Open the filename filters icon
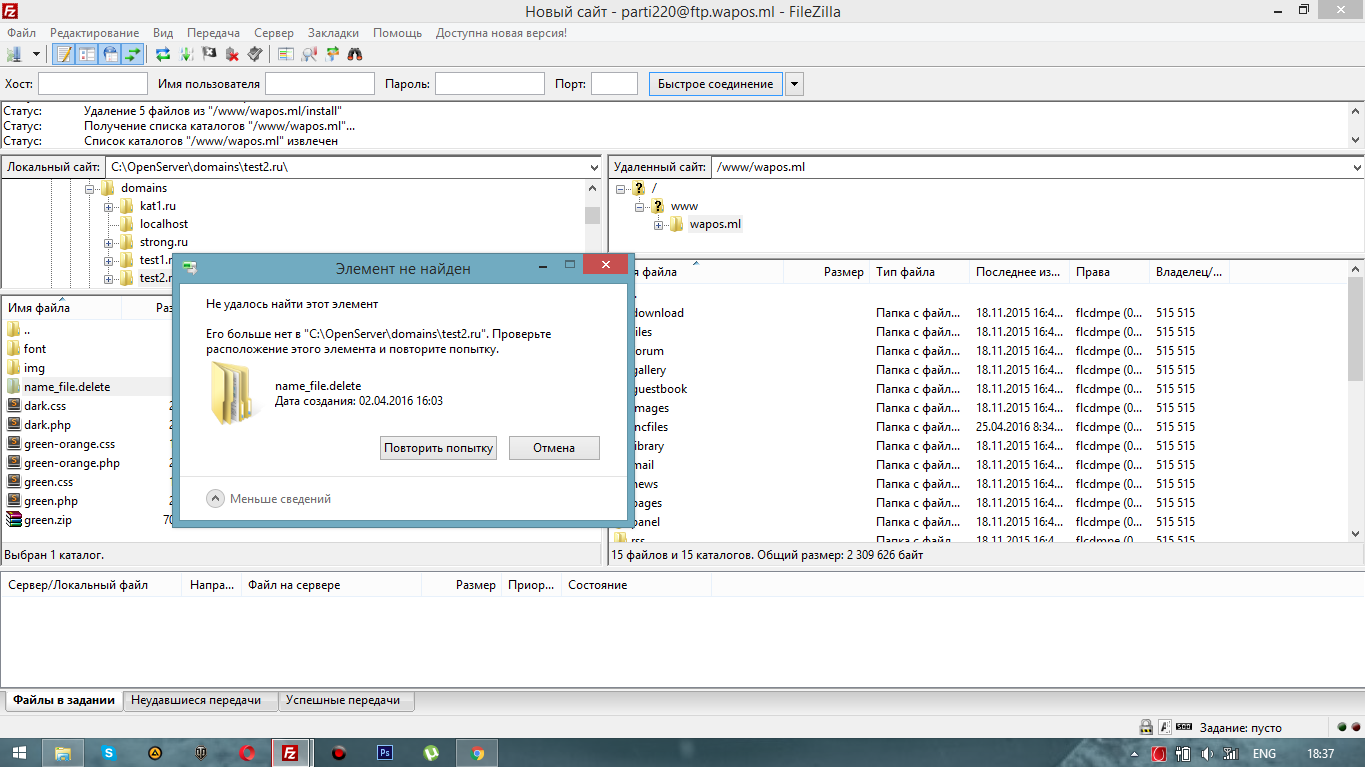Viewport: 1365px width, 767px height. 286,54
